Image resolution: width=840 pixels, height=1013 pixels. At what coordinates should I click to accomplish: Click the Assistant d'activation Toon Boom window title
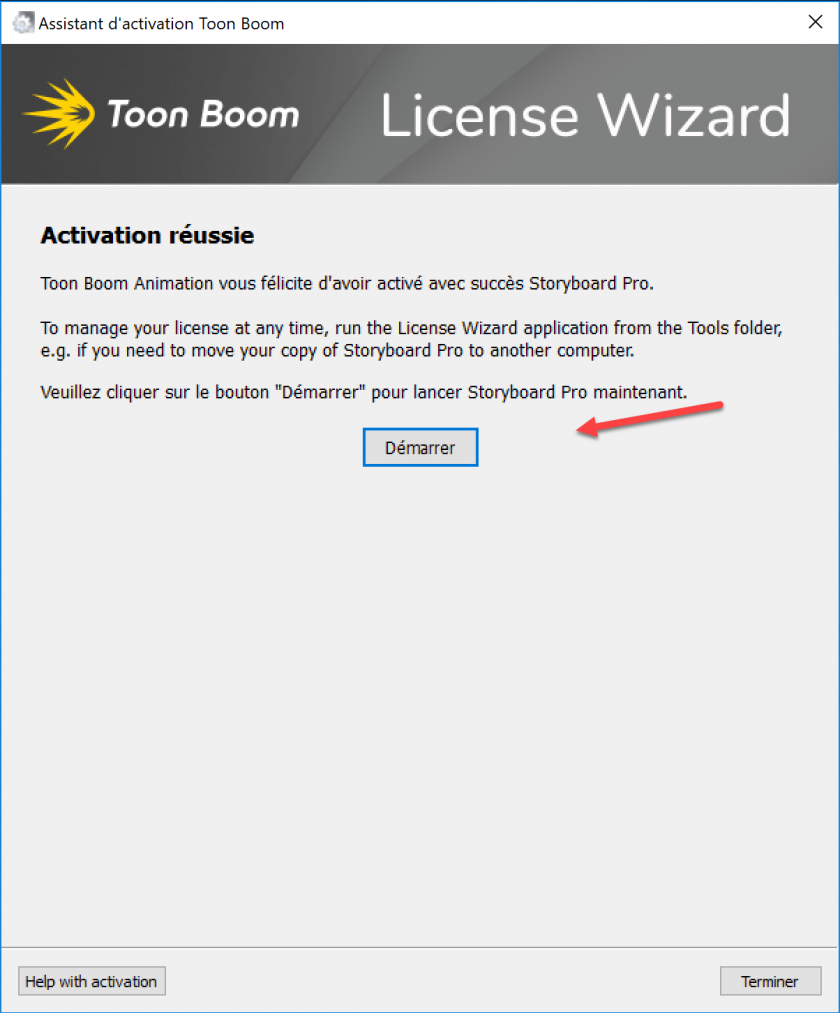pyautogui.click(x=161, y=23)
